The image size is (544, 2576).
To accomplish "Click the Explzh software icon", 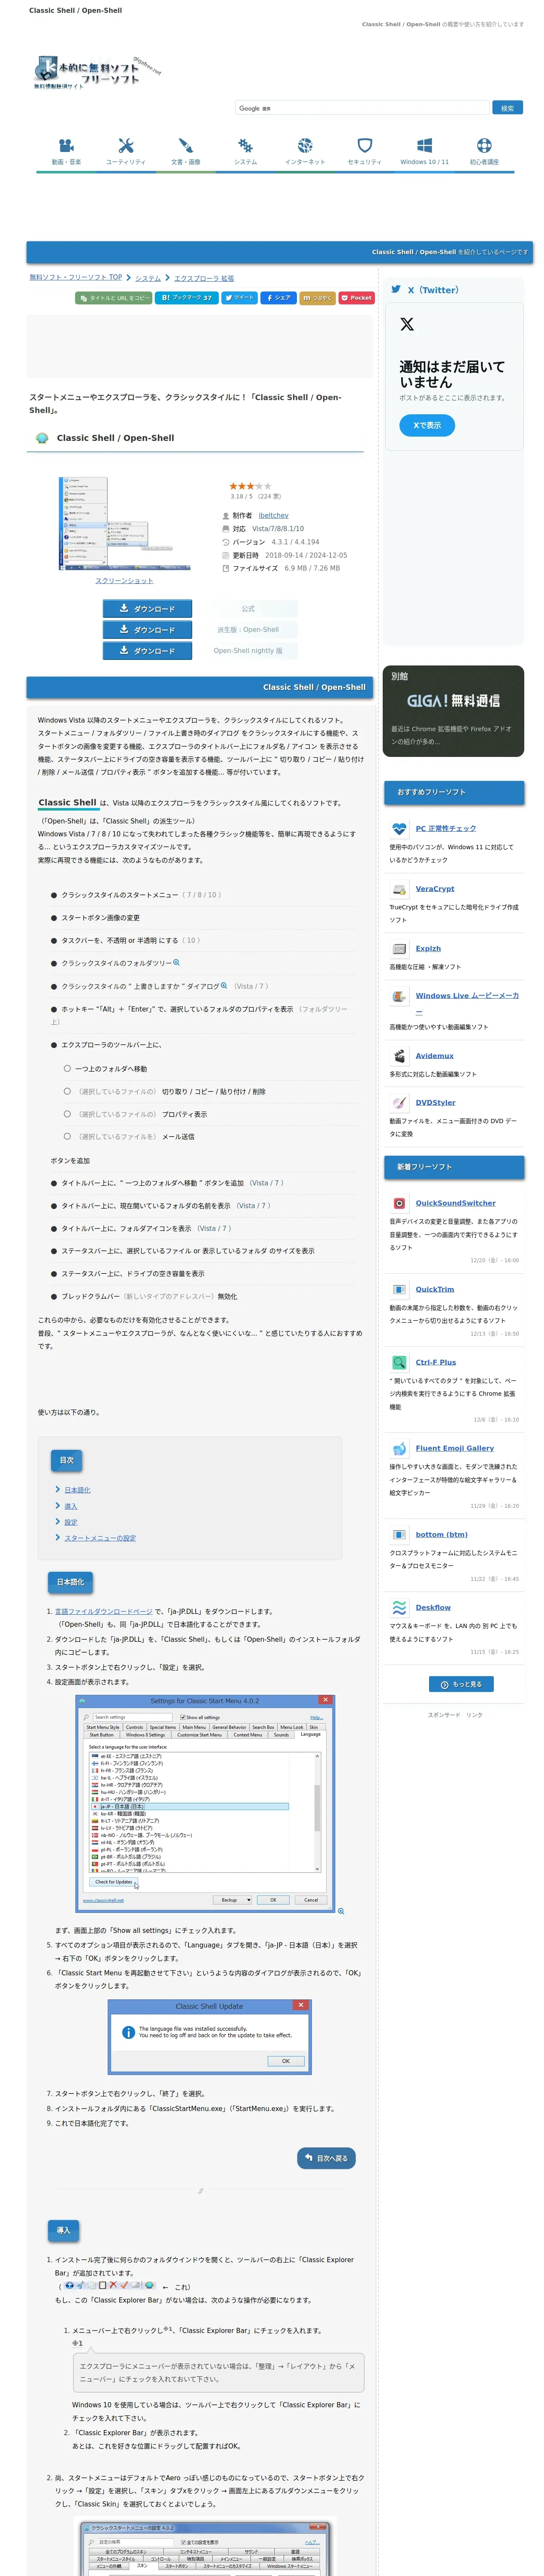I will [399, 948].
